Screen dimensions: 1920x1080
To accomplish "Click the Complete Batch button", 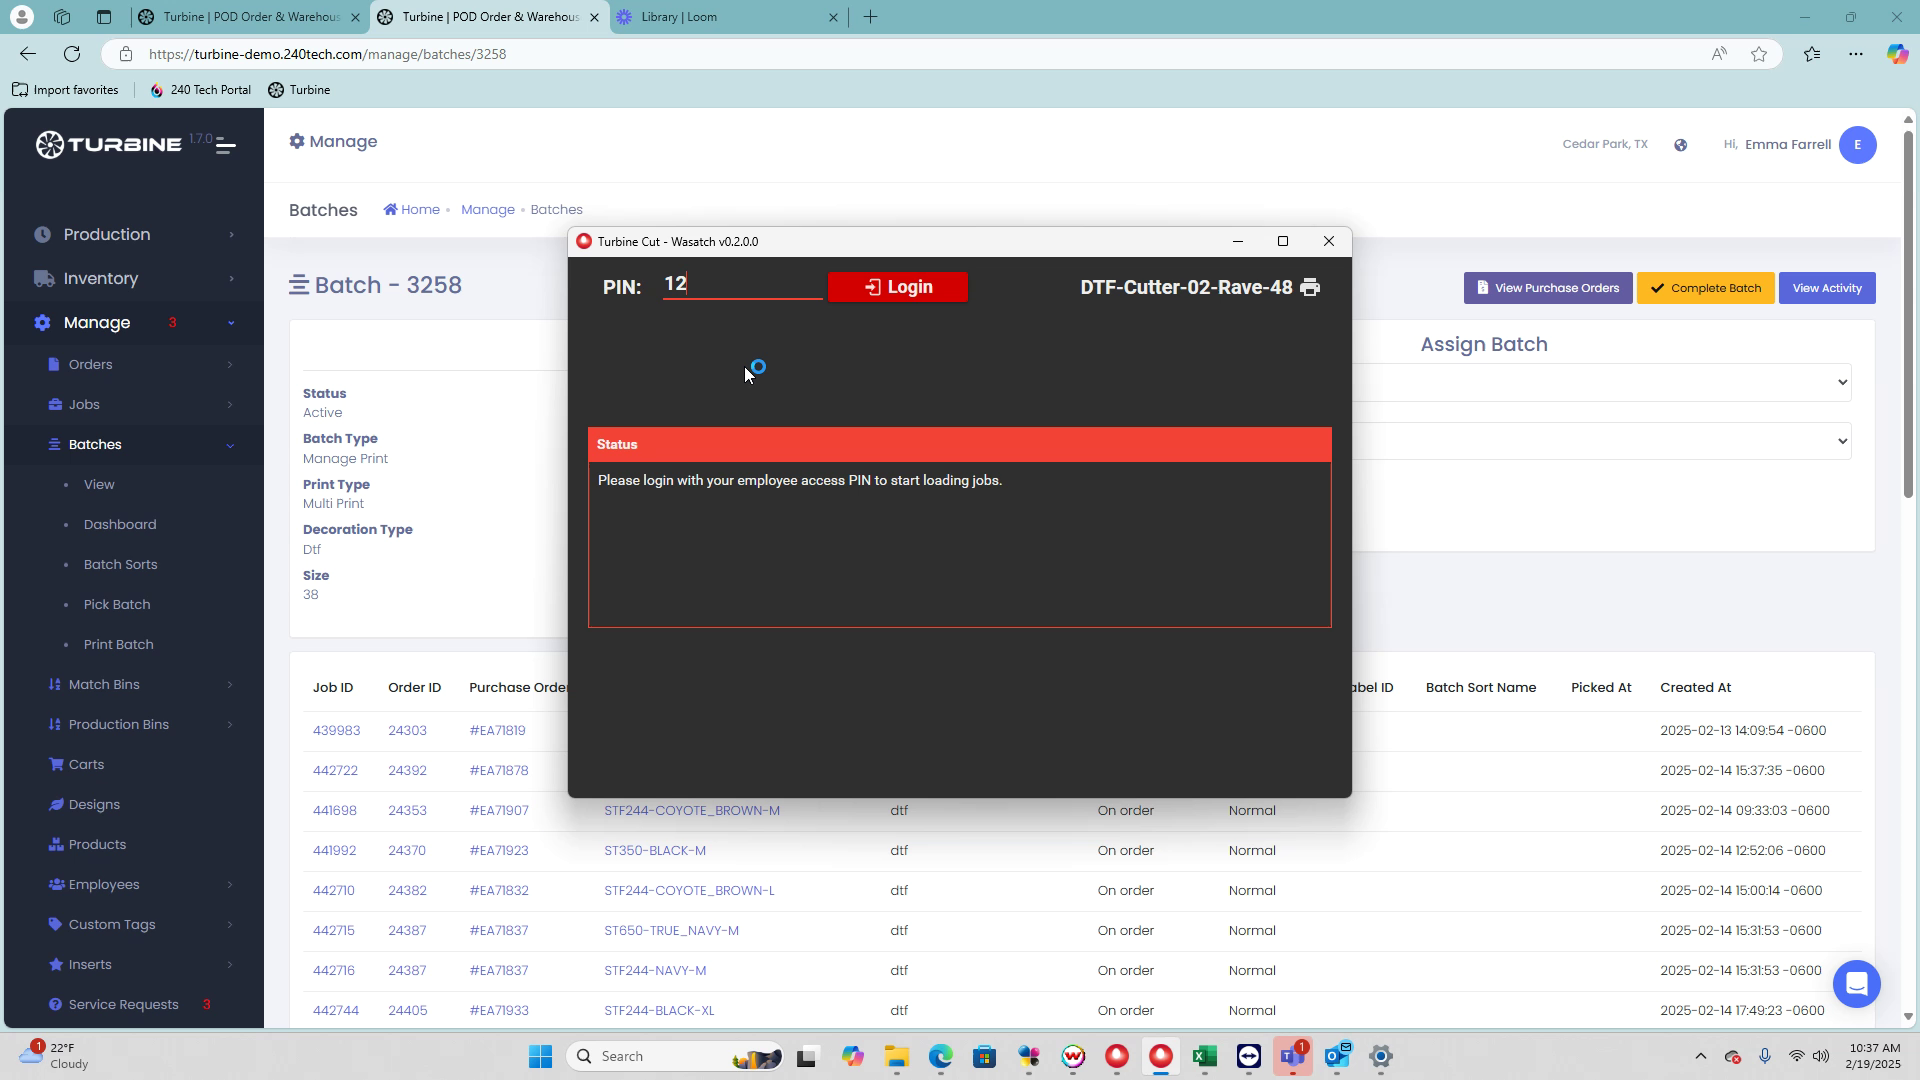I will click(1705, 288).
